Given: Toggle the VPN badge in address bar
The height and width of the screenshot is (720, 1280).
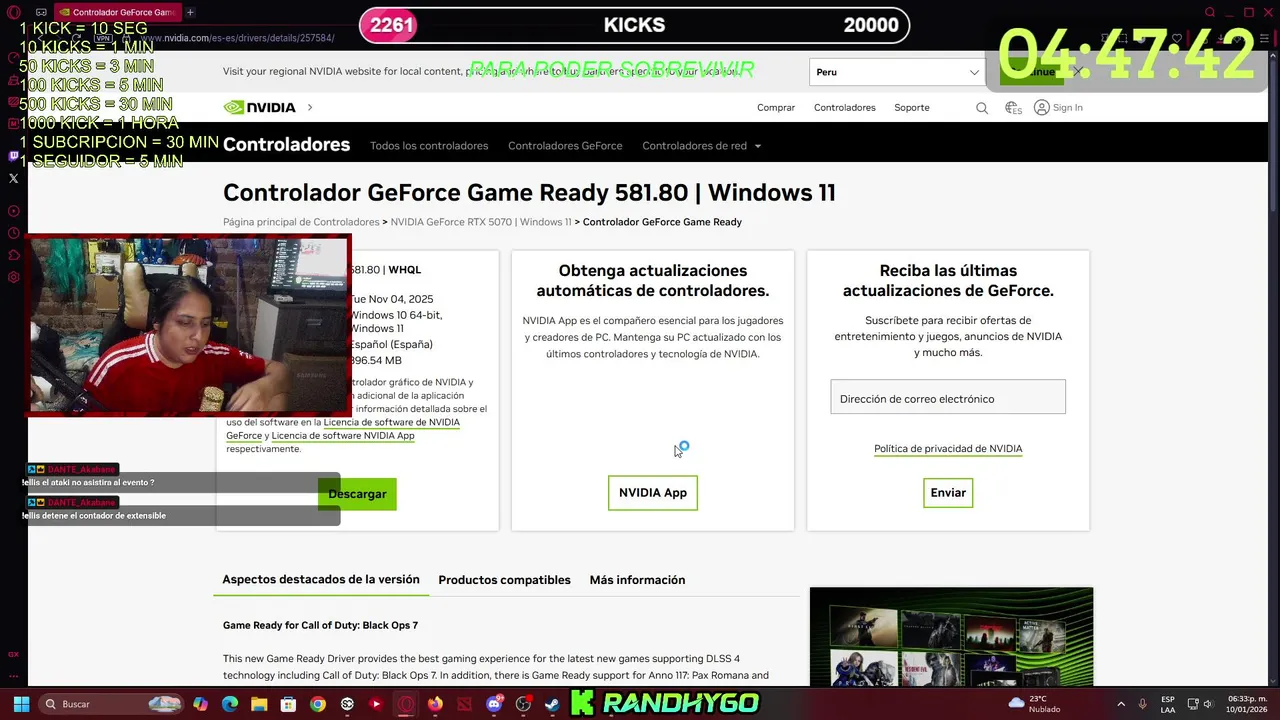Looking at the screenshot, I should click(x=103, y=38).
